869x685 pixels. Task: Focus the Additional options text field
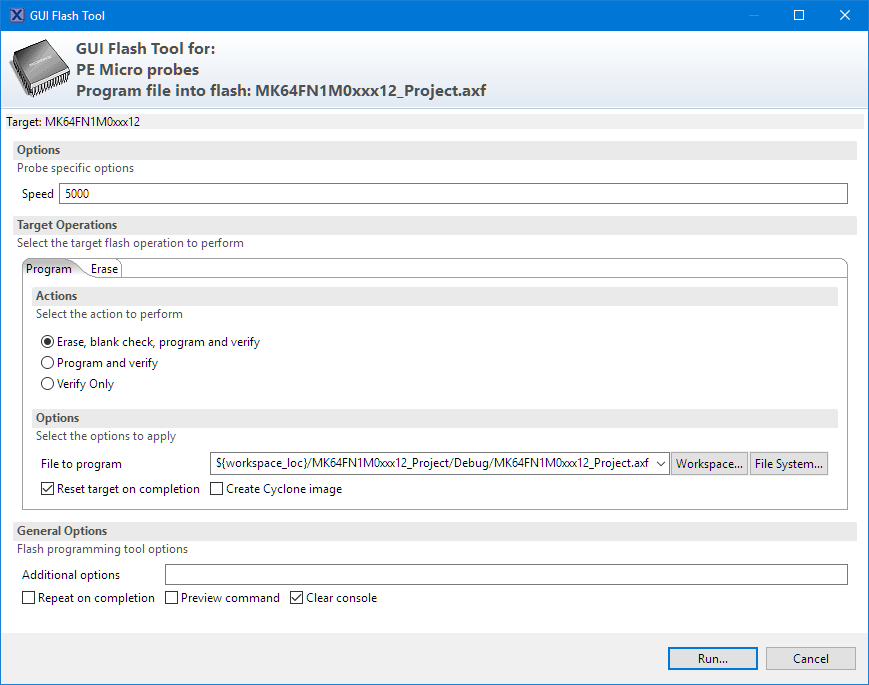tap(505, 575)
